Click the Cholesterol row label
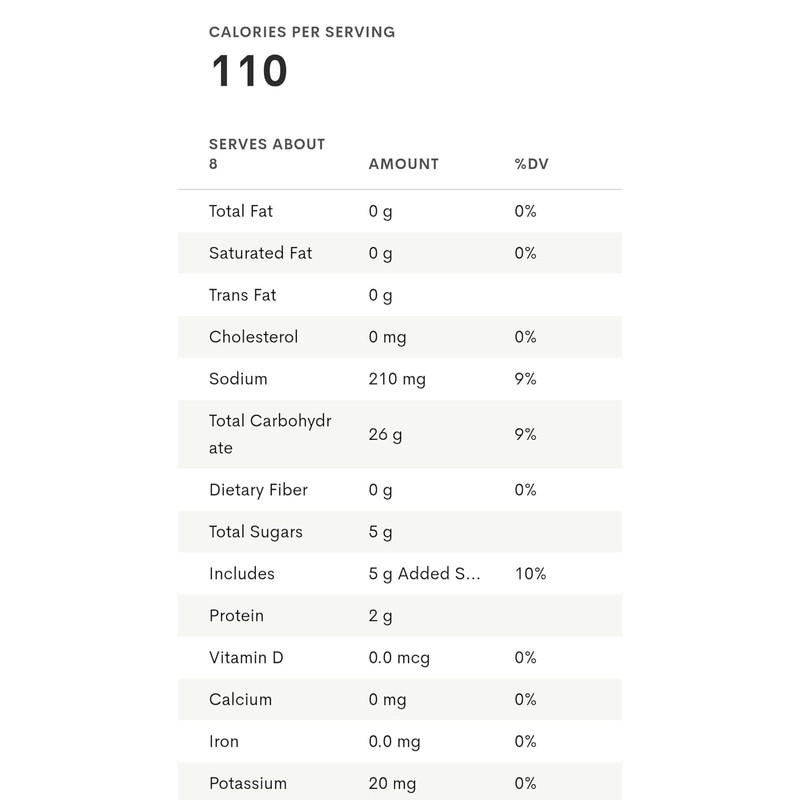Viewport: 800px width, 800px height. [253, 337]
